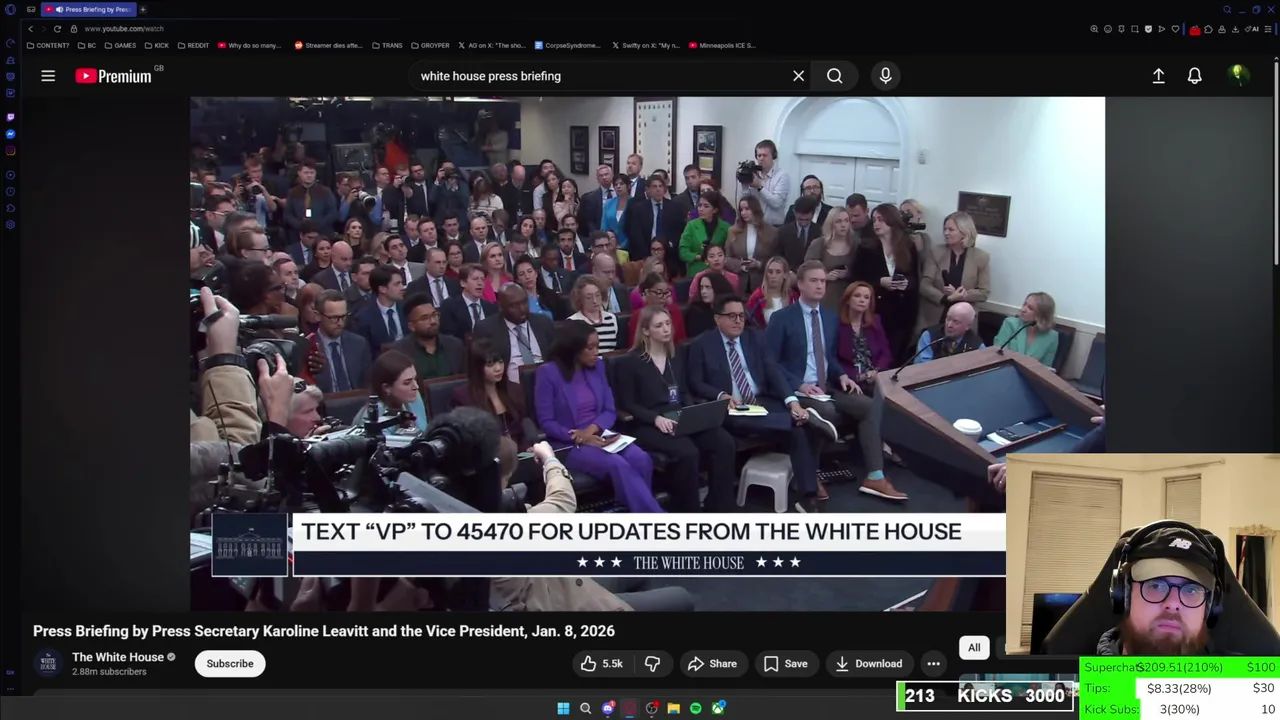Open 'Streamer dies afte...' bookmark
The height and width of the screenshot is (720, 1280).
click(x=328, y=45)
